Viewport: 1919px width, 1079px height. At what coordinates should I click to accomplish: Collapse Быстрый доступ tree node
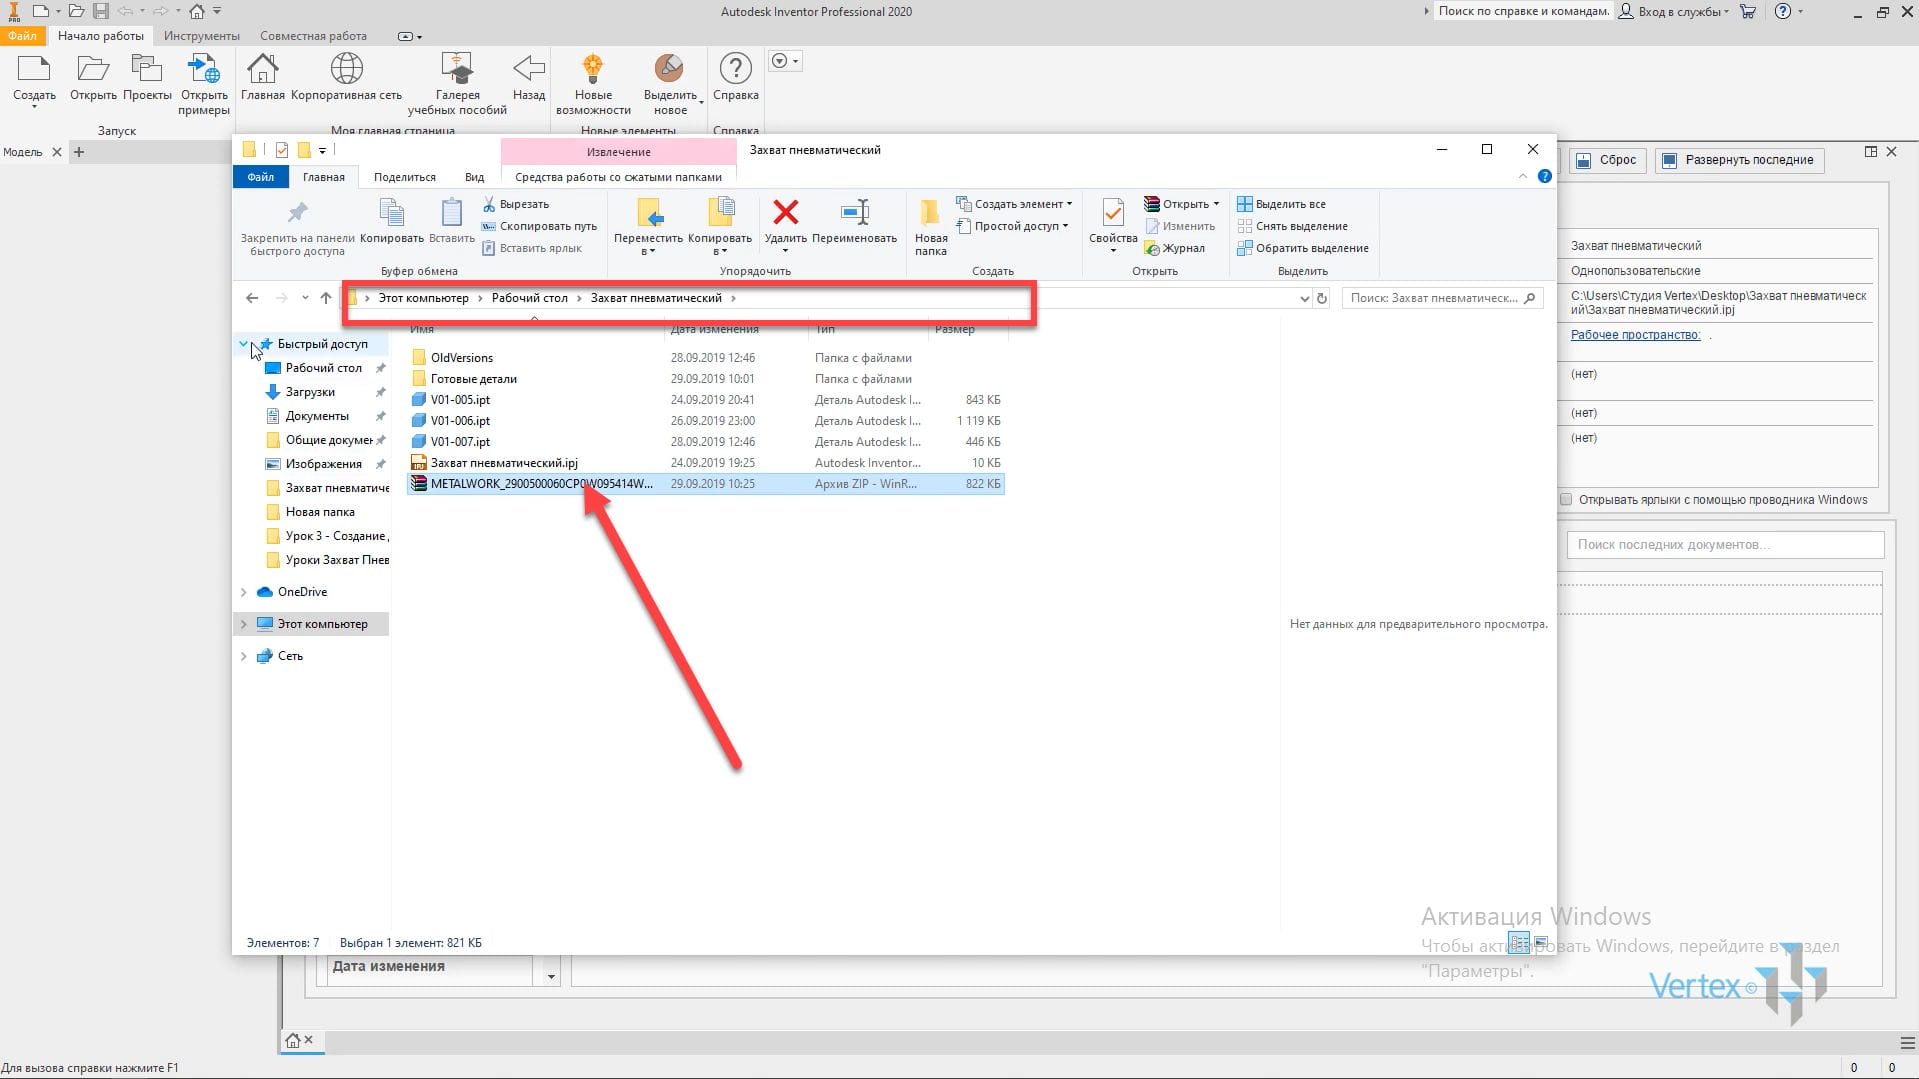pyautogui.click(x=243, y=344)
